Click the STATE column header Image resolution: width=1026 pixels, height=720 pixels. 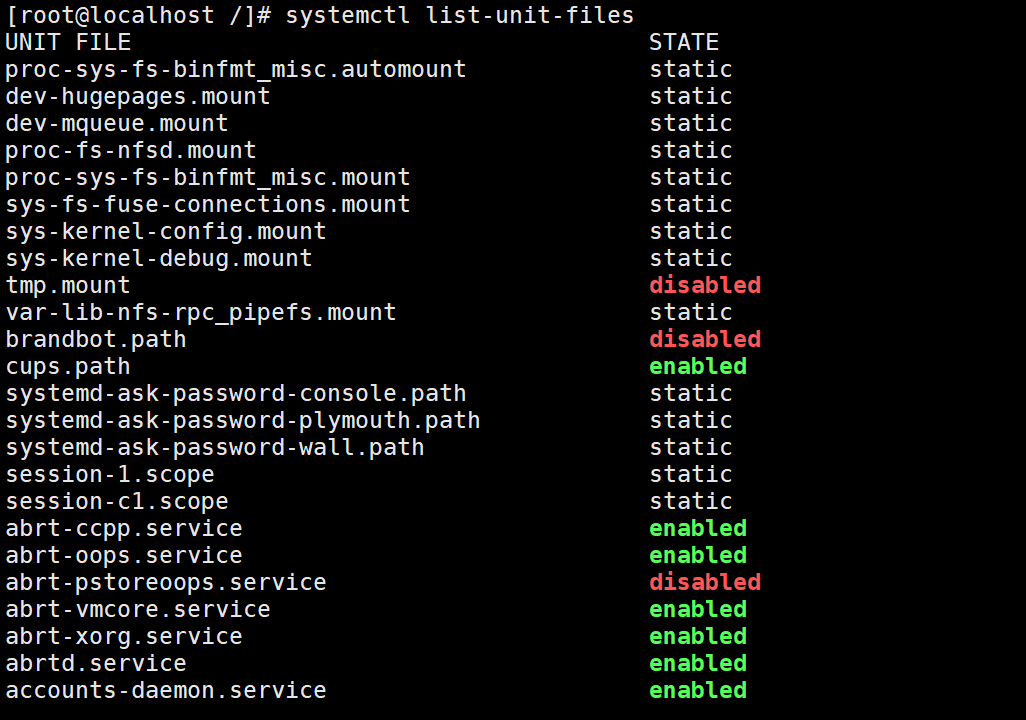pos(684,42)
